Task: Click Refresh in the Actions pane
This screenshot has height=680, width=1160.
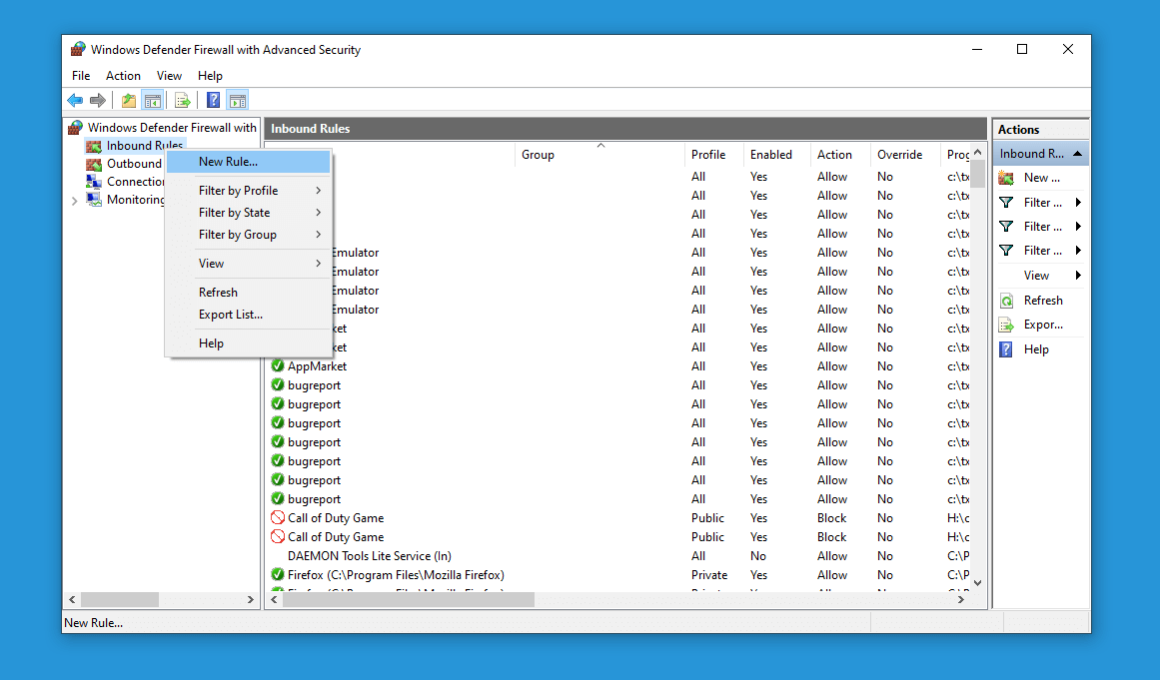Action: (x=1041, y=300)
